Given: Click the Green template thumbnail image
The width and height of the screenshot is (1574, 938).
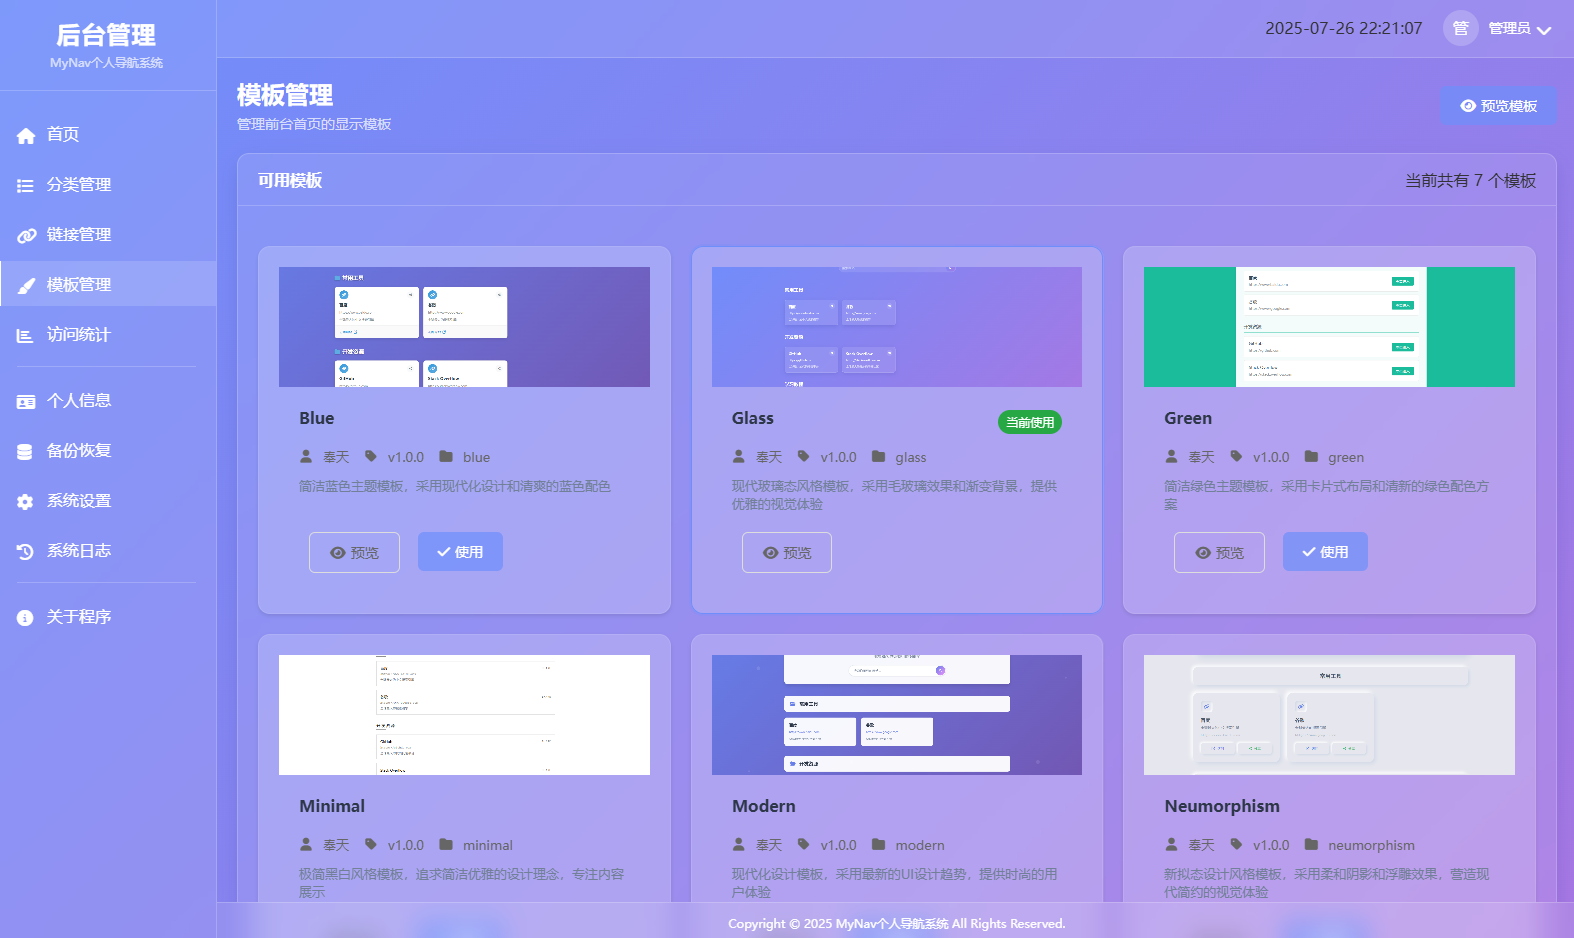Looking at the screenshot, I should pos(1329,327).
